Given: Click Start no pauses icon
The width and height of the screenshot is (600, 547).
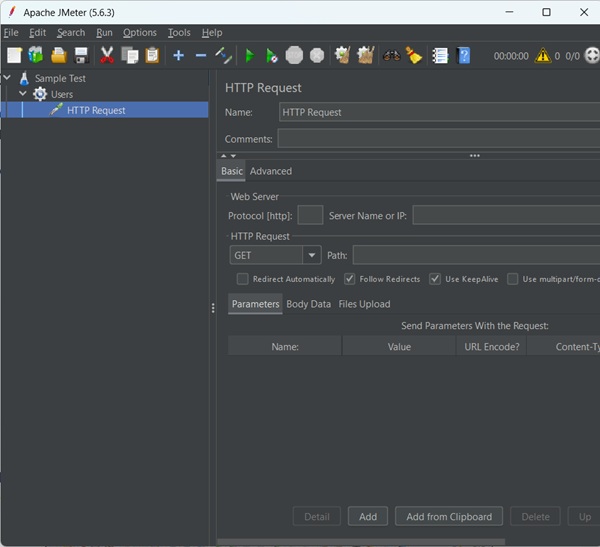Looking at the screenshot, I should point(271,56).
